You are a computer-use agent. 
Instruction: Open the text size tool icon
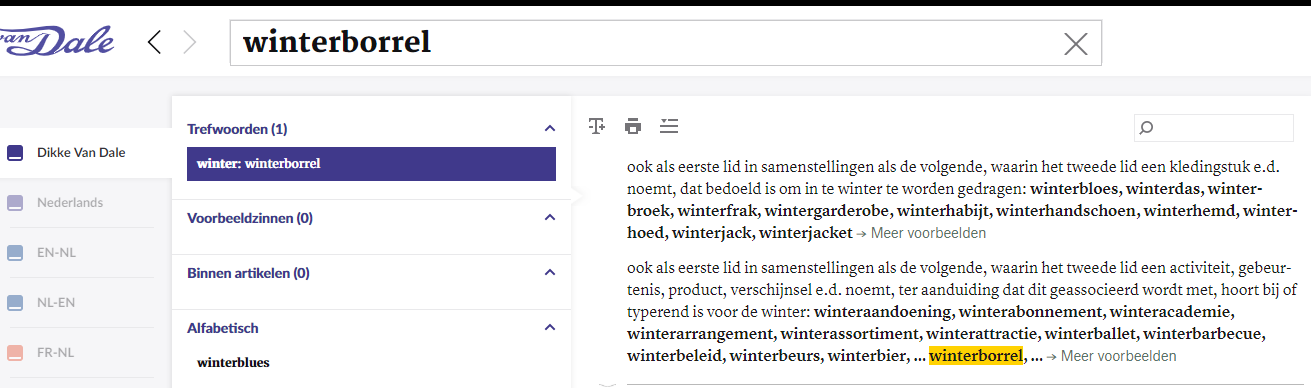point(597,125)
